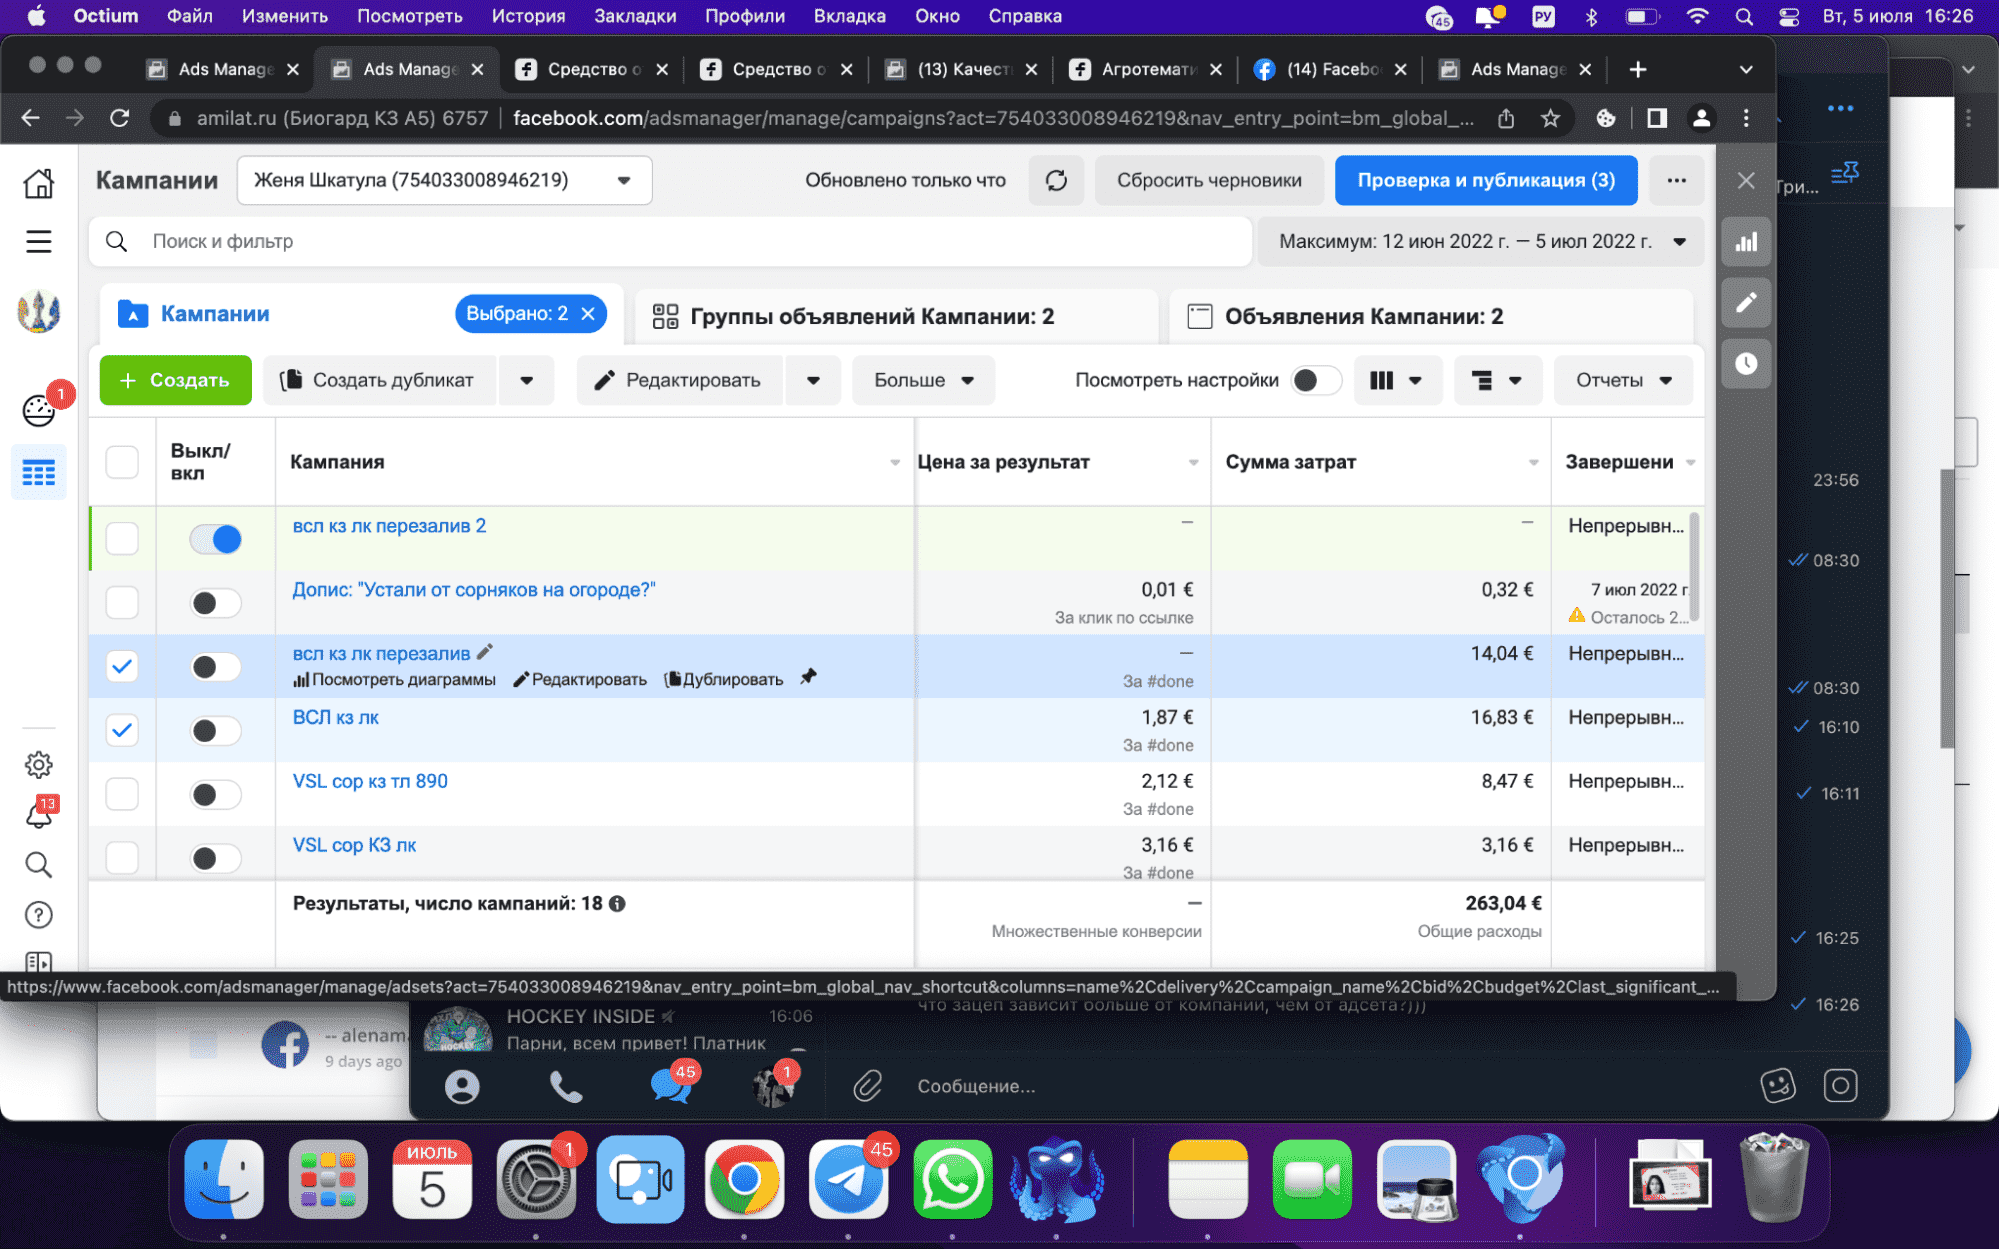Viewport: 1999px width, 1250px height.
Task: Expand the Создать дубликат arrow dropdown
Action: point(526,380)
